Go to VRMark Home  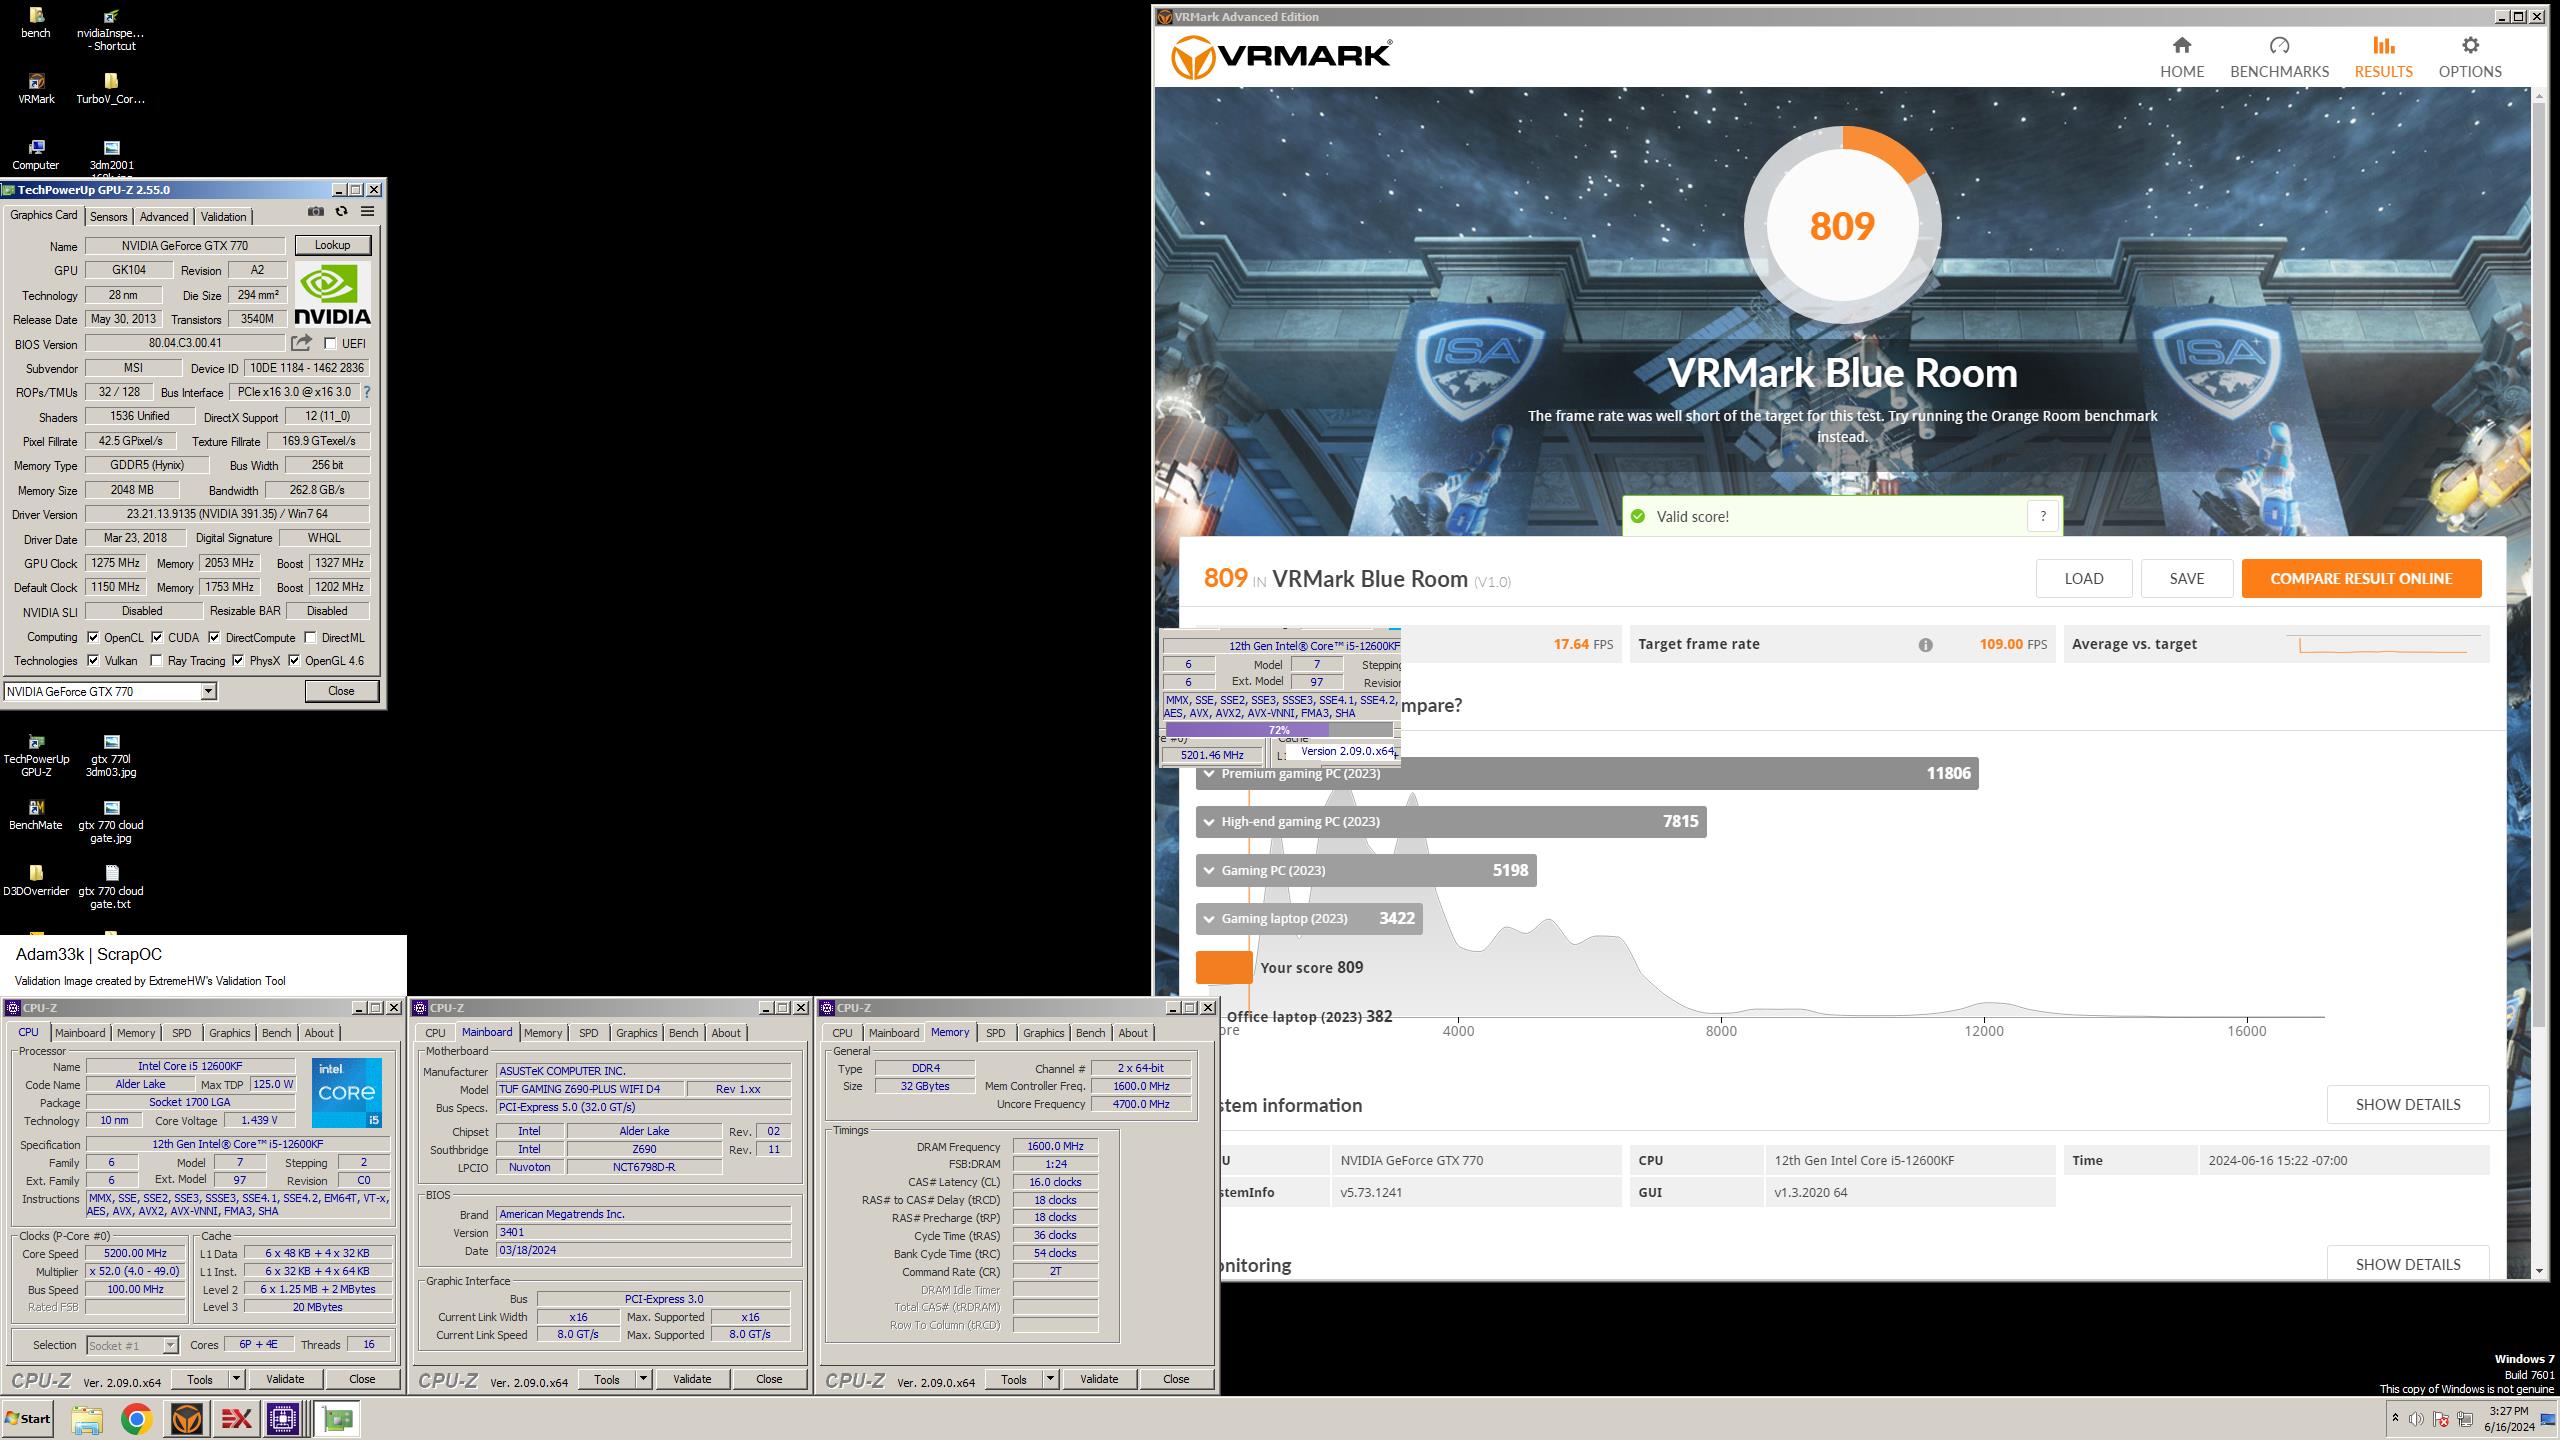pos(2182,57)
